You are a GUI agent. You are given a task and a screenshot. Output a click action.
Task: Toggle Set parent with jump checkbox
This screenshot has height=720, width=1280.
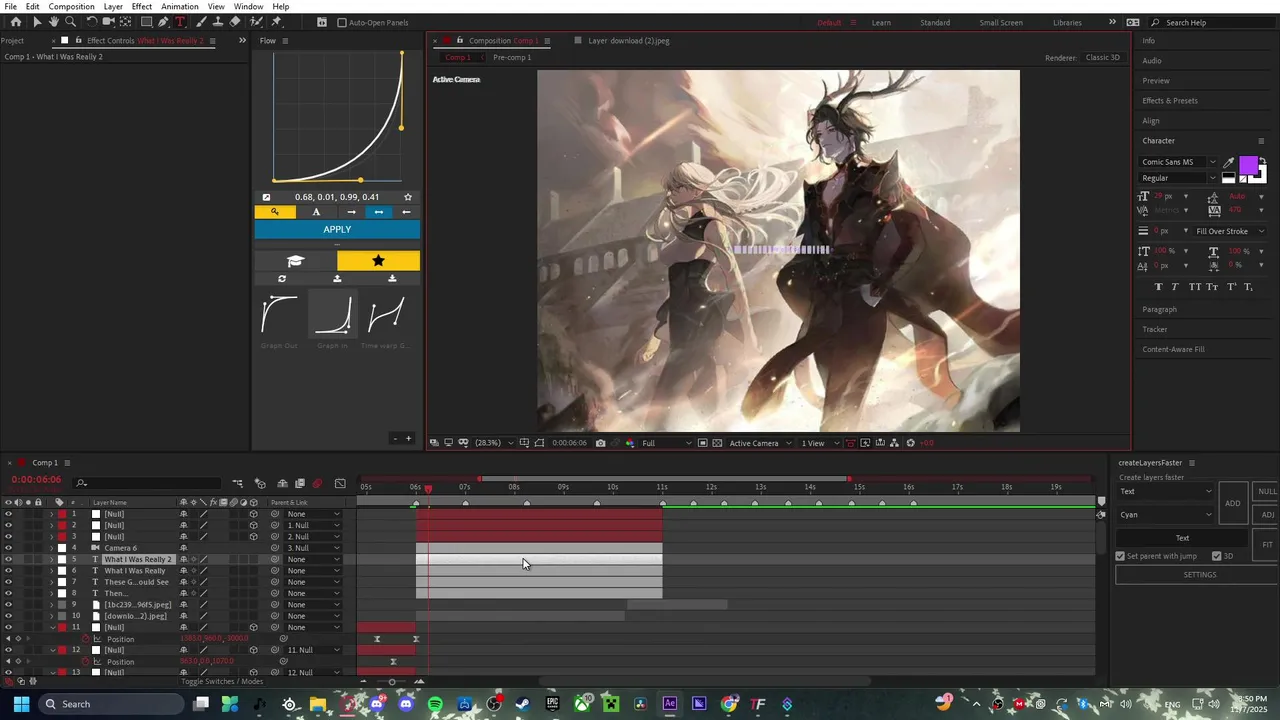coord(1120,556)
